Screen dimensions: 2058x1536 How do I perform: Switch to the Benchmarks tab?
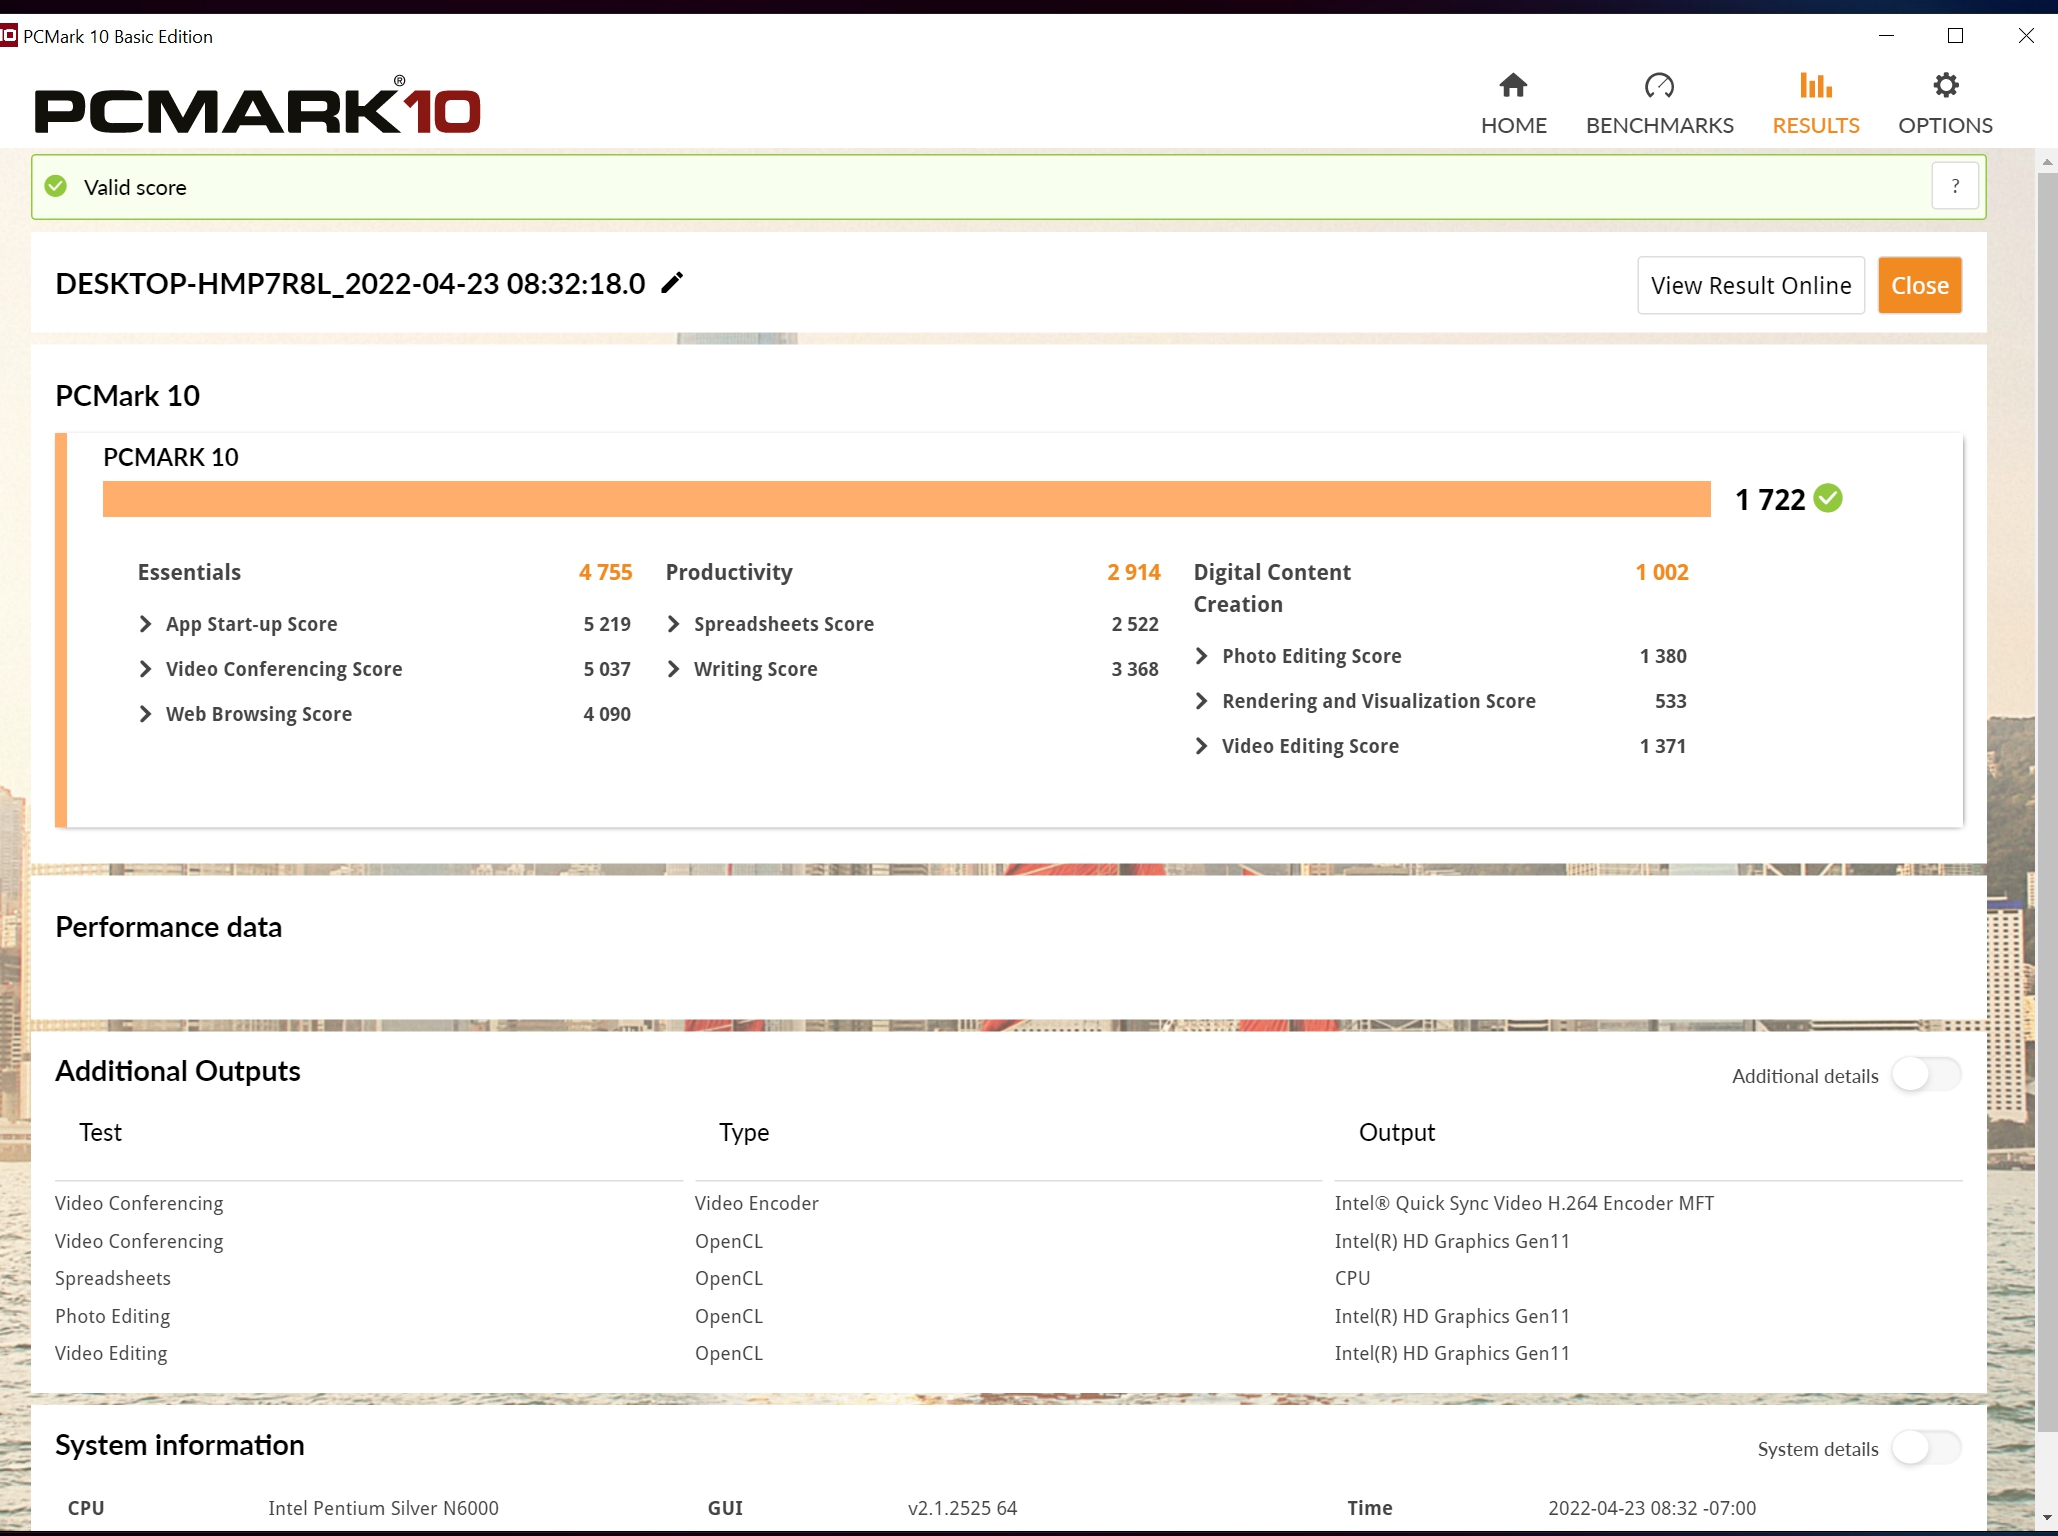coord(1659,104)
